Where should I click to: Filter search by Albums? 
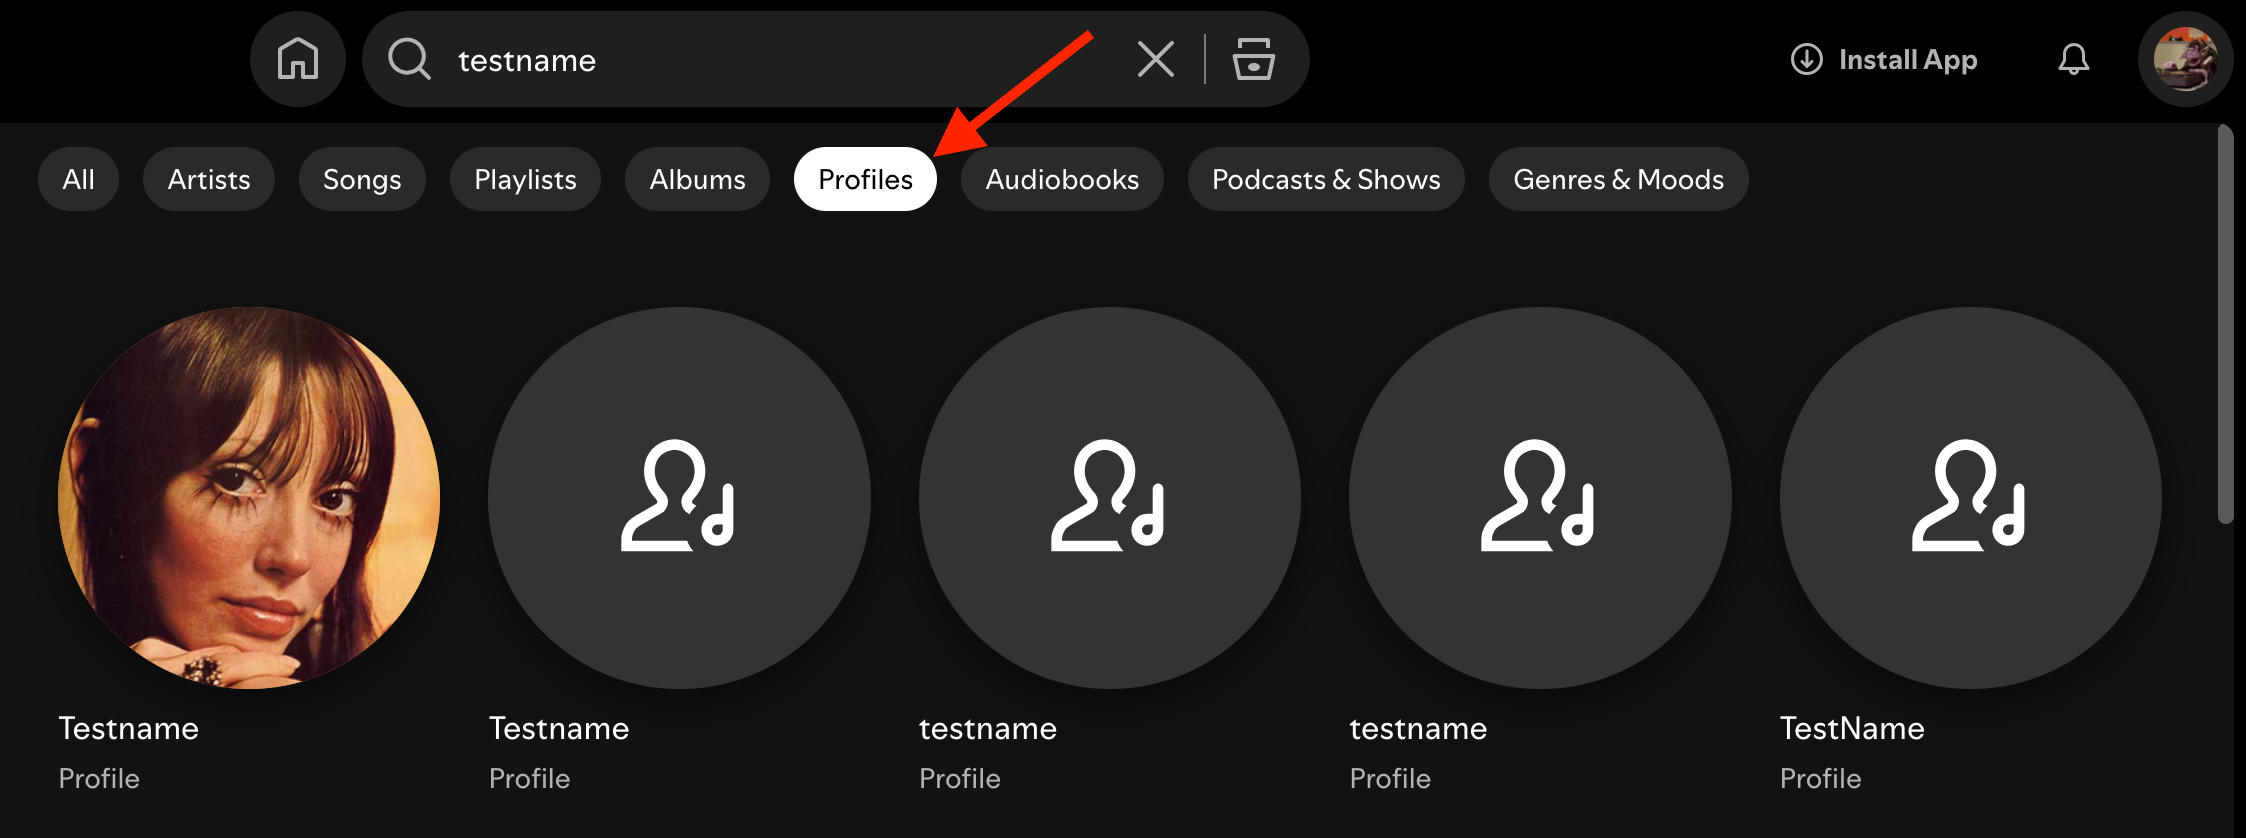[697, 179]
